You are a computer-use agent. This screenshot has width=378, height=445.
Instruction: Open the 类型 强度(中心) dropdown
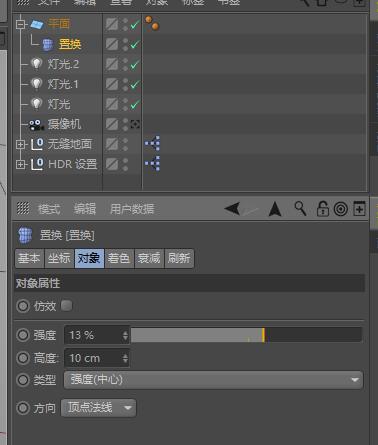click(213, 380)
